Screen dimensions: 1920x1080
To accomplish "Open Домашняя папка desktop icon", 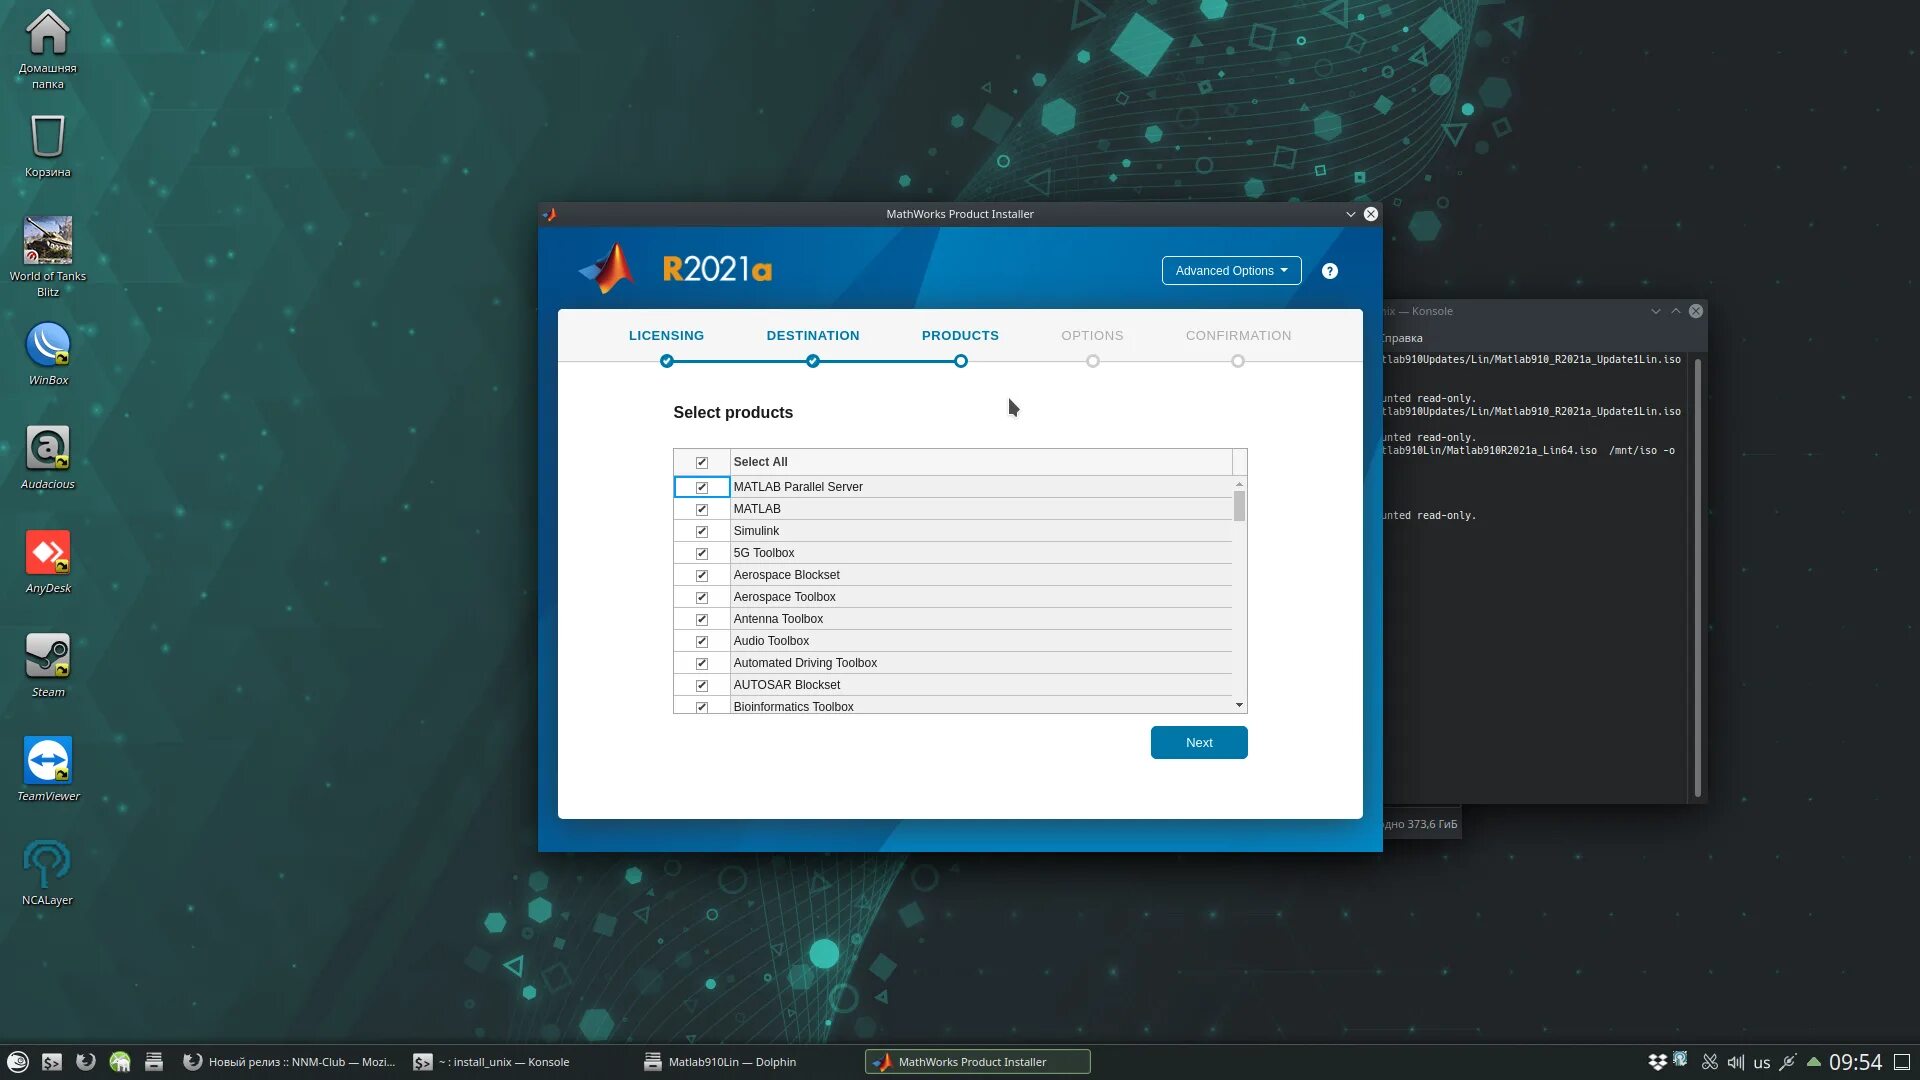I will click(47, 48).
